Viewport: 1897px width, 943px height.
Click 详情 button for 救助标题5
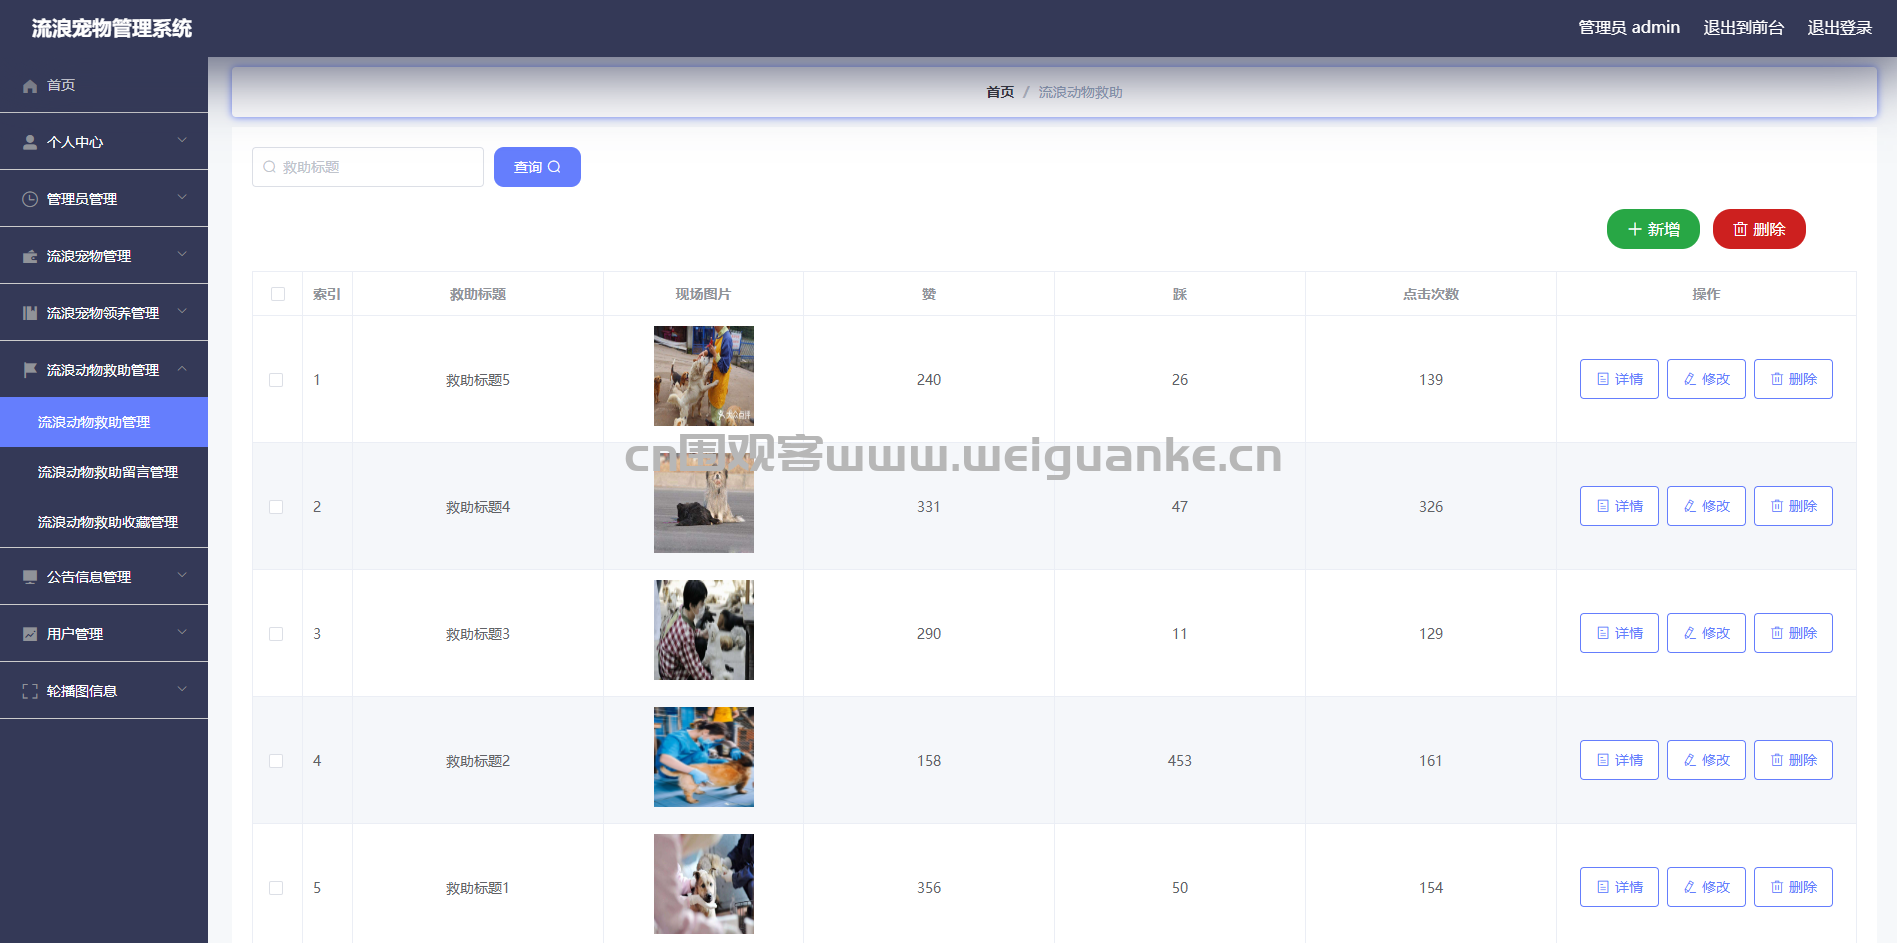[x=1619, y=379]
